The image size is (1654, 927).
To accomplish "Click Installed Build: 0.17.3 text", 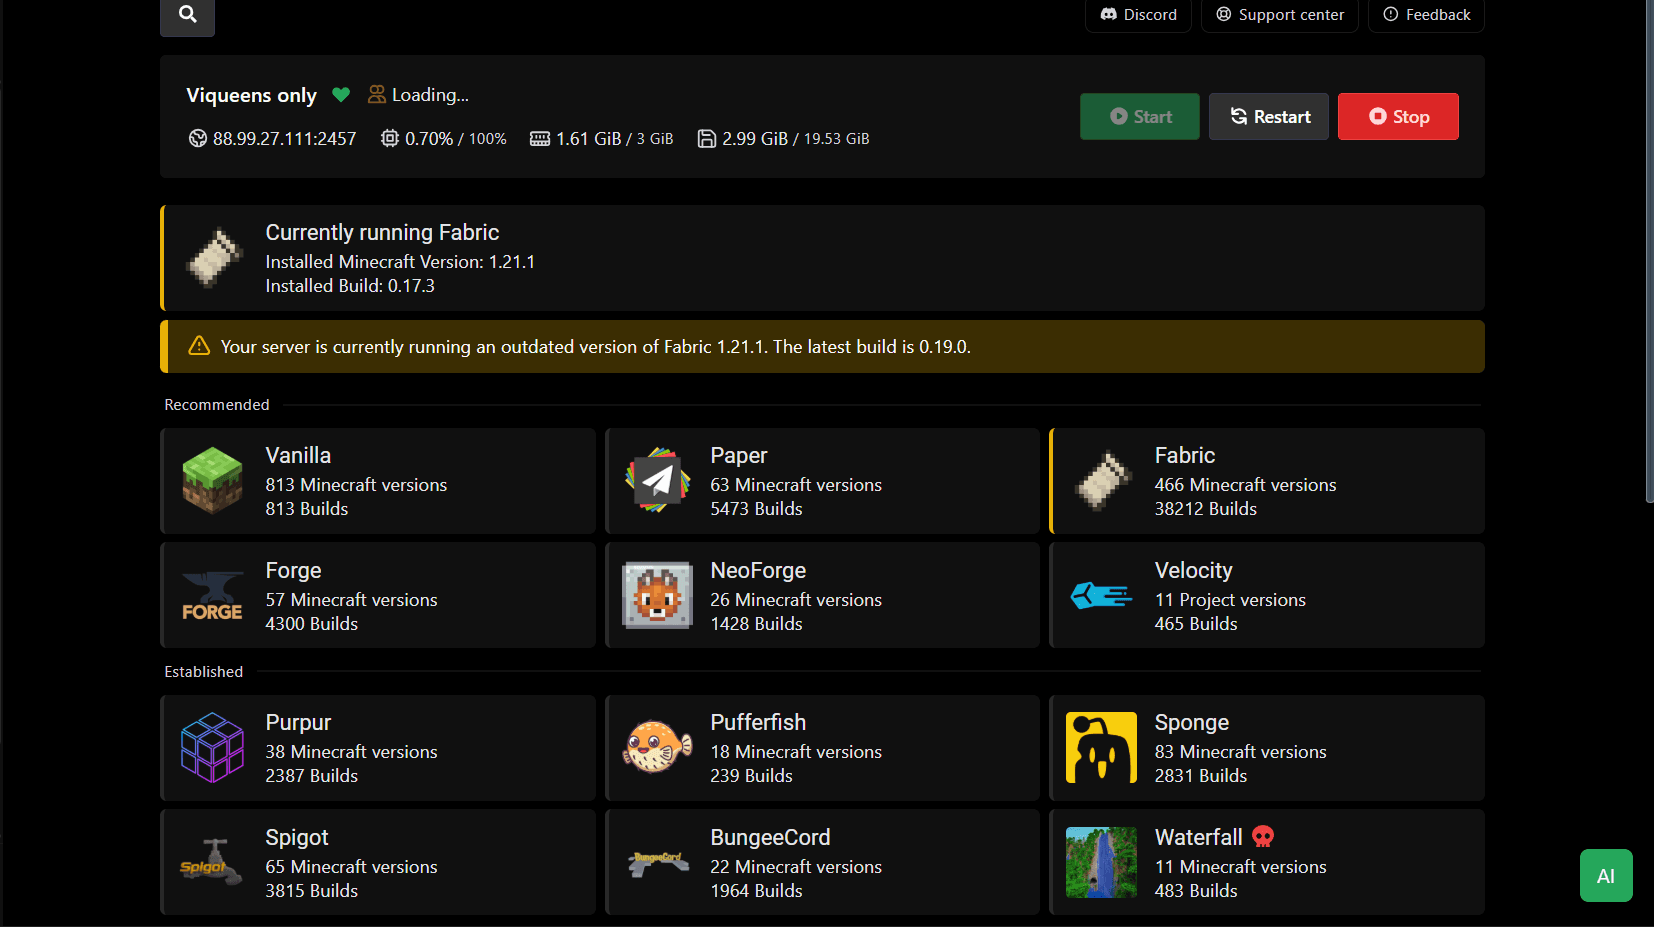I will pos(350,286).
